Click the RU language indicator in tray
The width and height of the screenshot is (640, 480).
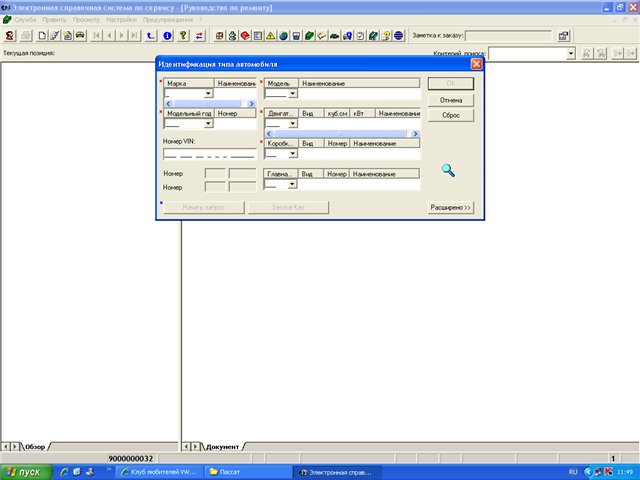573,472
